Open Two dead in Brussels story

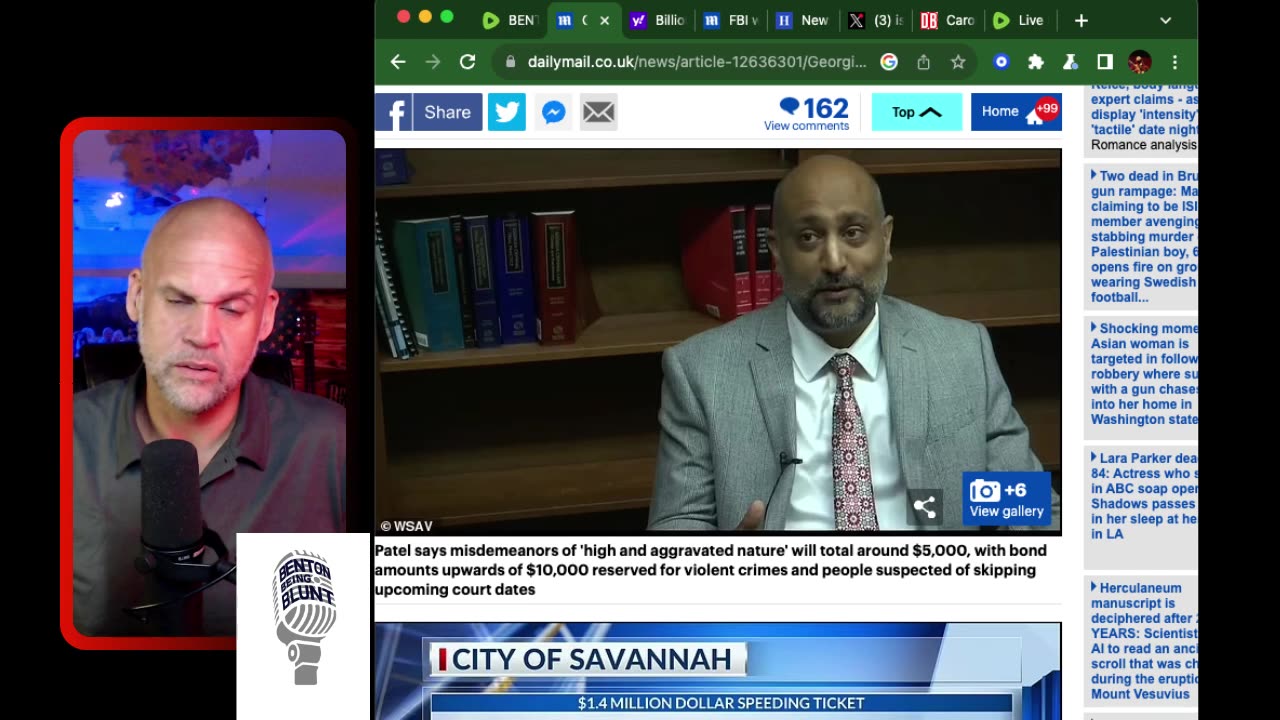point(1144,236)
